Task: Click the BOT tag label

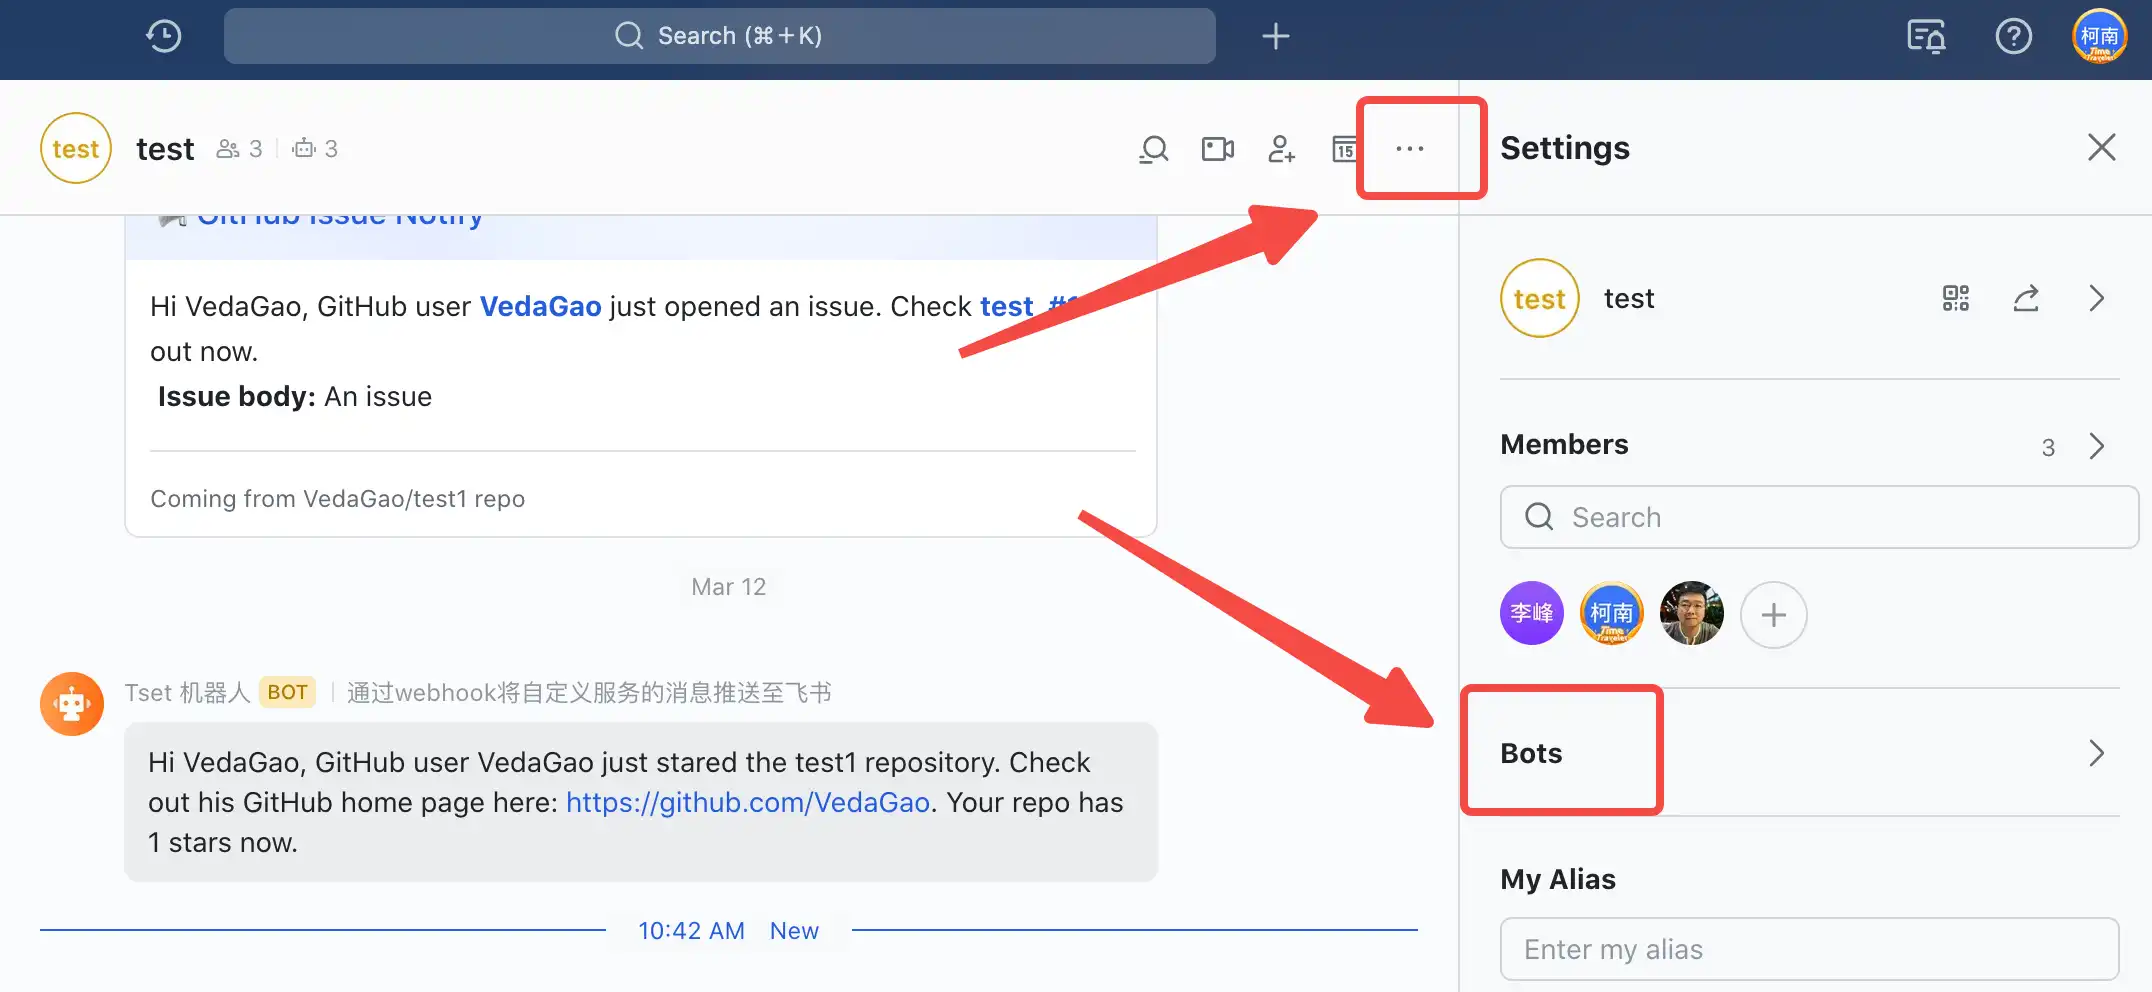Action: 287,692
